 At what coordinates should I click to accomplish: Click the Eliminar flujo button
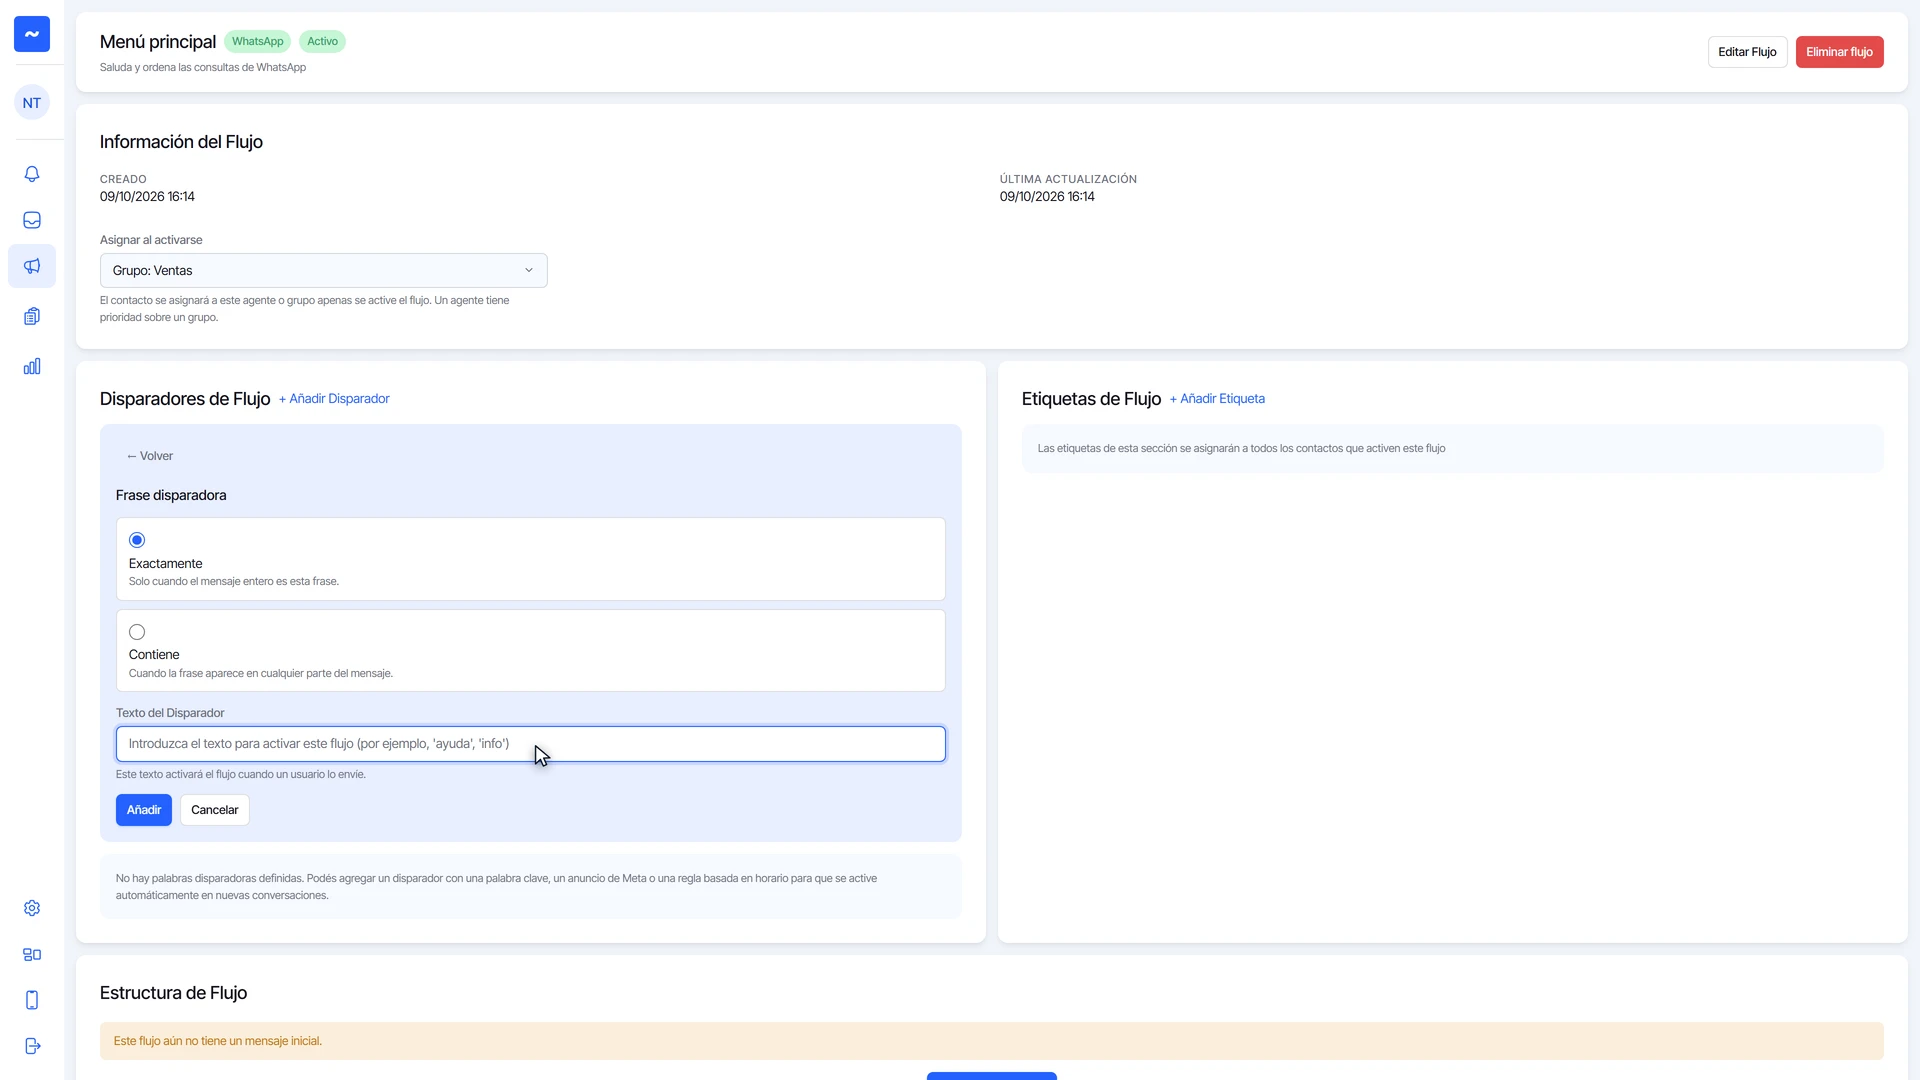(1839, 52)
